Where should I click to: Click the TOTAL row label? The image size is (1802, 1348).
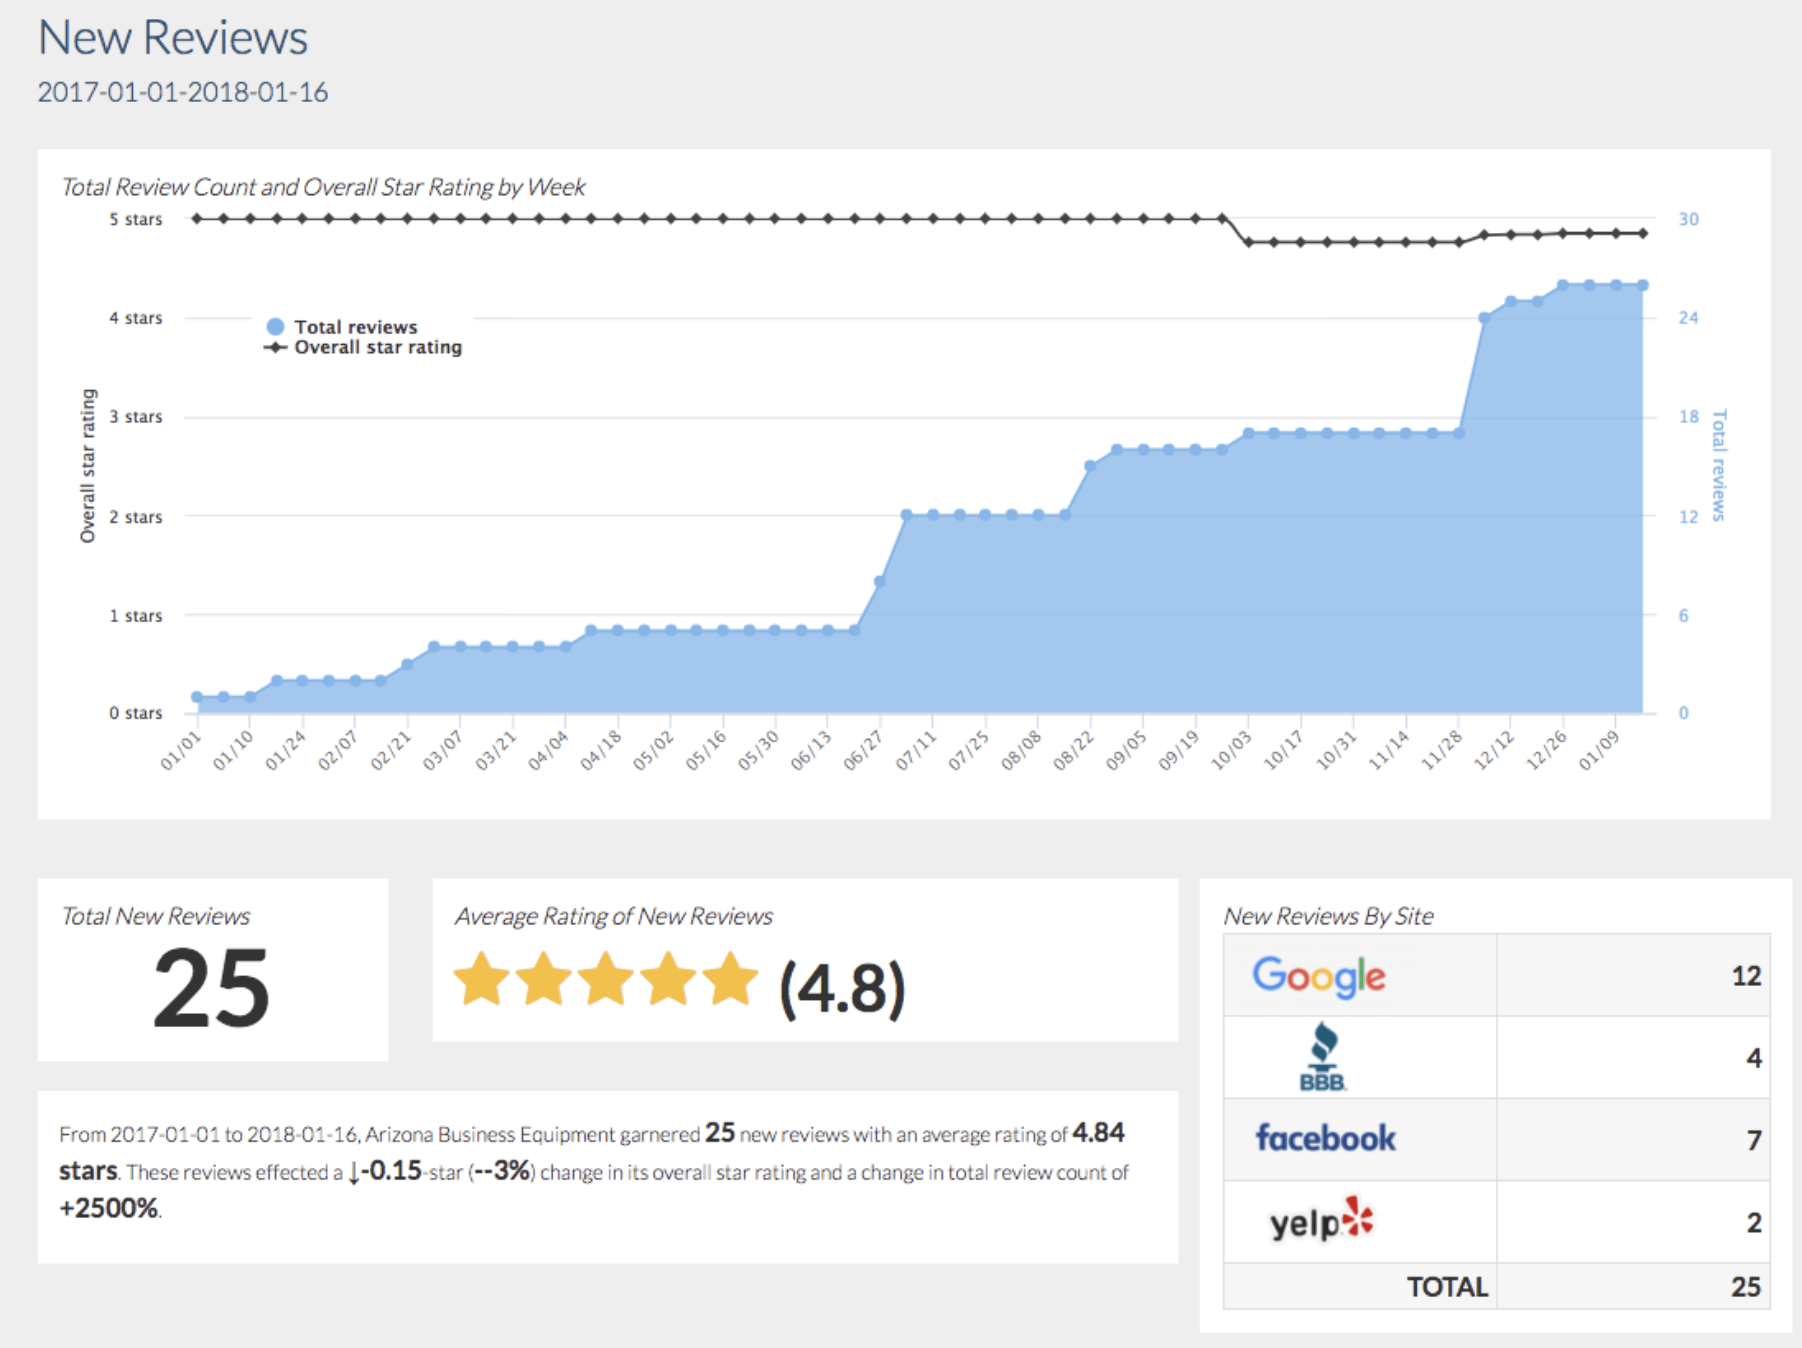[x=1447, y=1287]
